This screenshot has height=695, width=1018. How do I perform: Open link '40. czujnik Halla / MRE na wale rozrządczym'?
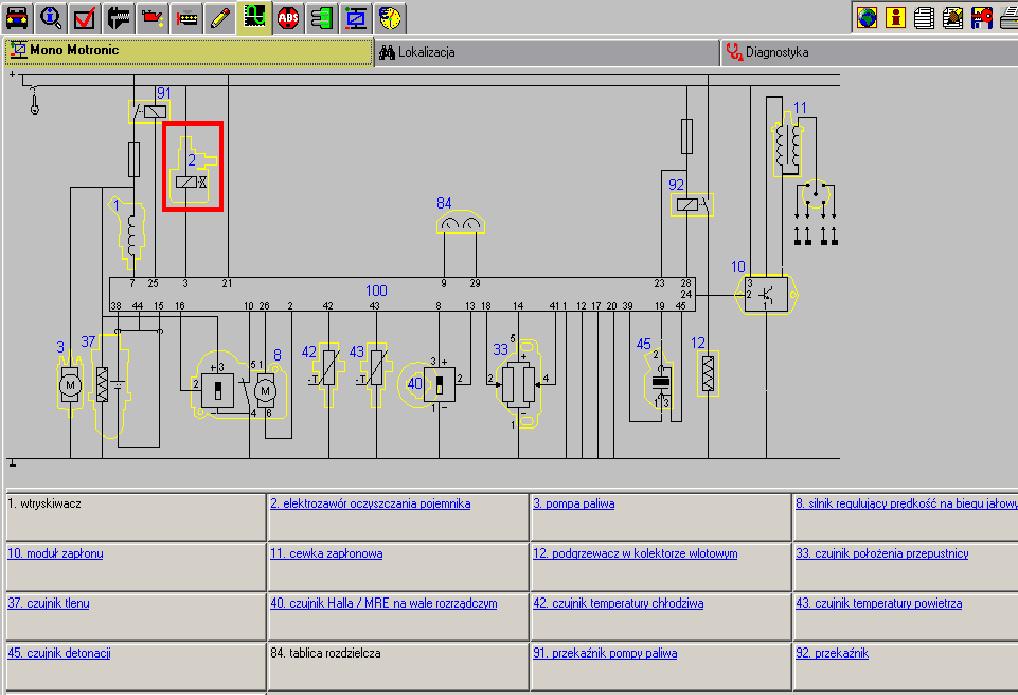point(384,603)
